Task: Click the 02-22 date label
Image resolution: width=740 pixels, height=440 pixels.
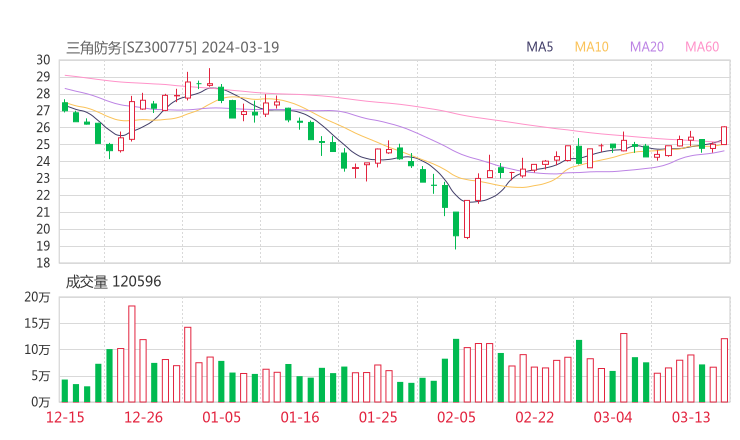Action: click(x=534, y=417)
